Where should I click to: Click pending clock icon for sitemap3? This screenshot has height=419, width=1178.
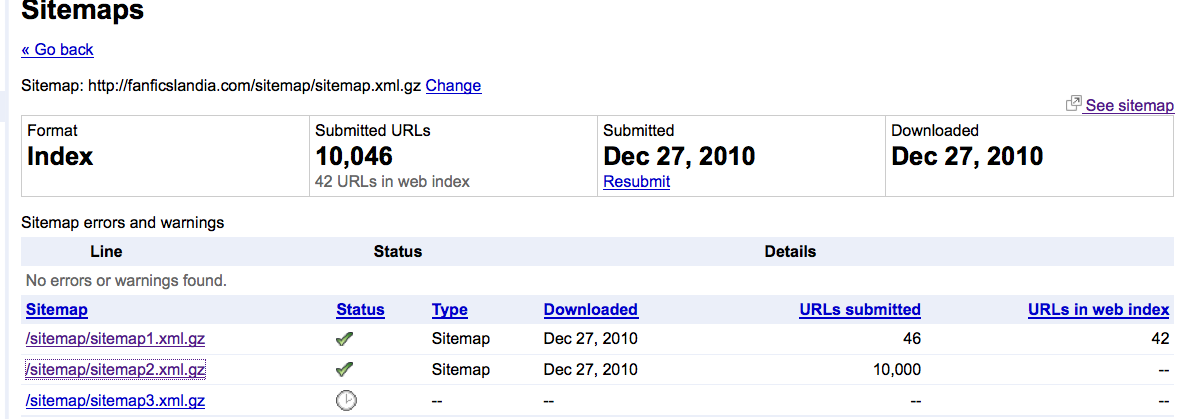[345, 400]
